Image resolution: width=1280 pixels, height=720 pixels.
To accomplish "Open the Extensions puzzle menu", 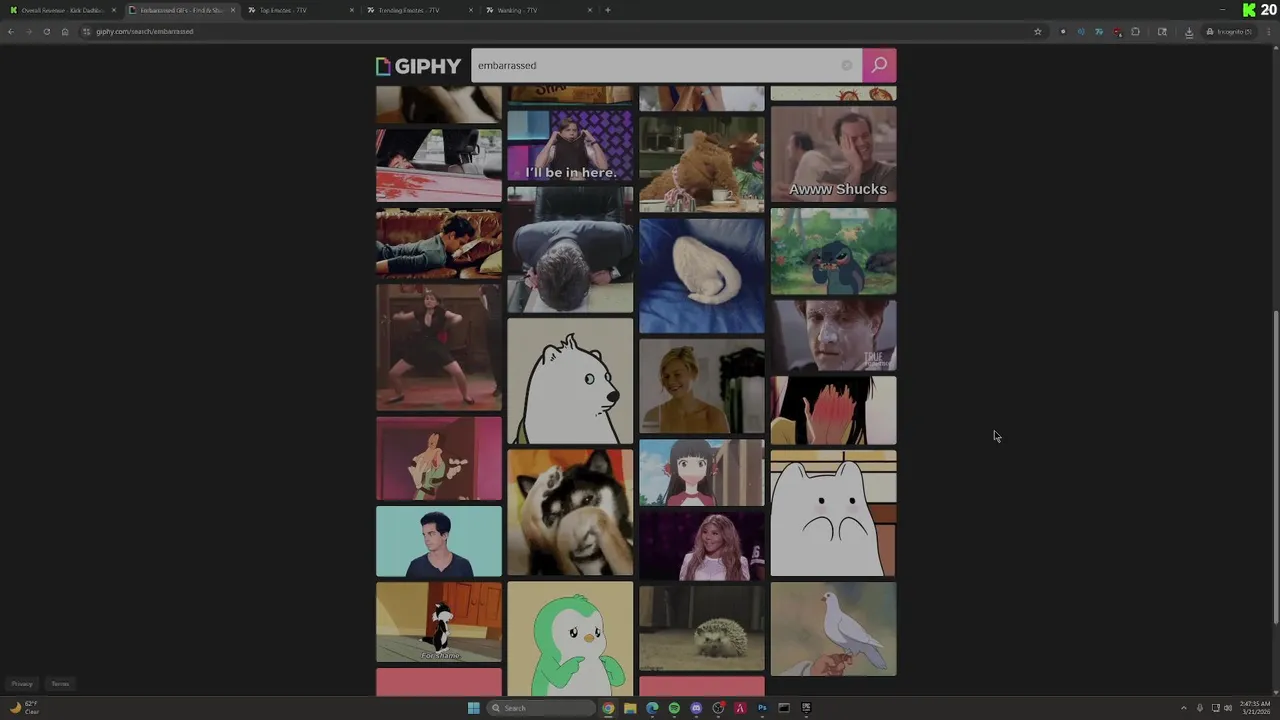I will pyautogui.click(x=1135, y=31).
